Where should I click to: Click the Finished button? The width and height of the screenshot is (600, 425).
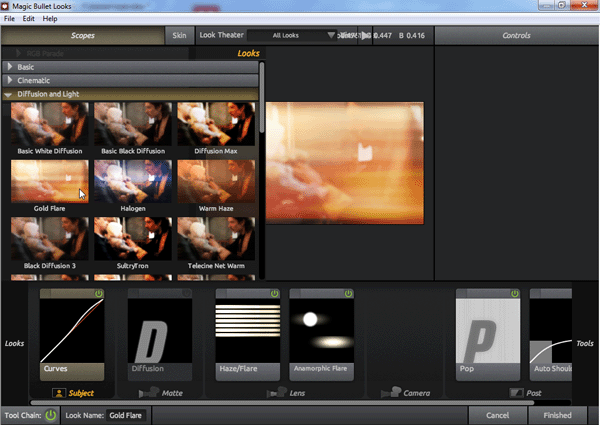(x=558, y=415)
